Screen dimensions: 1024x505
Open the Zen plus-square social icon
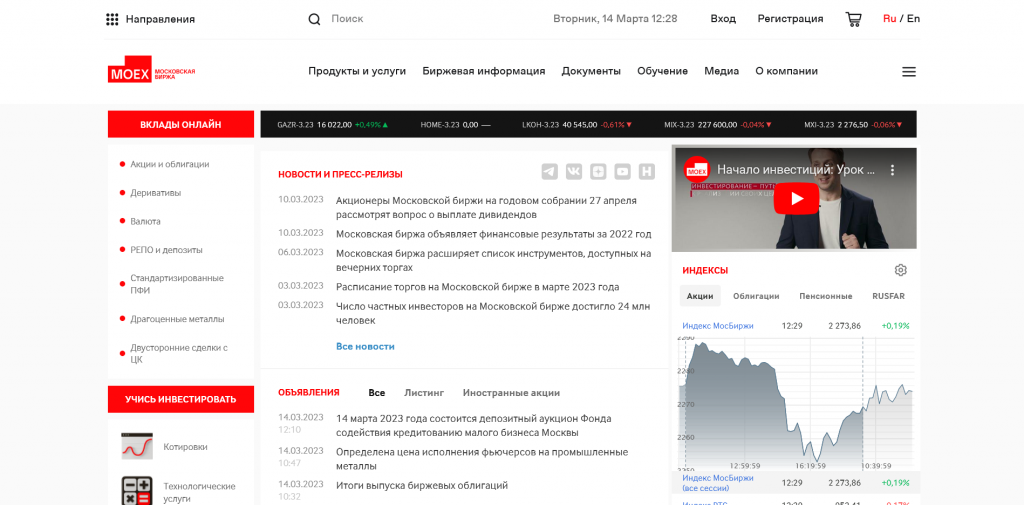pos(598,172)
